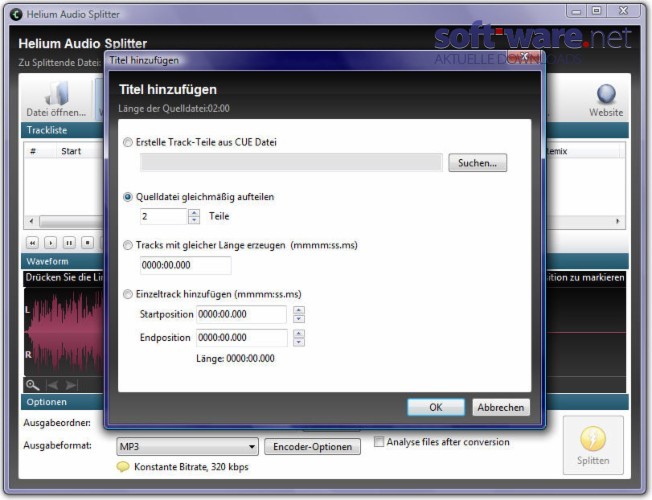This screenshot has height=500, width=652.
Task: Skip back to start playback button
Action: (32, 243)
